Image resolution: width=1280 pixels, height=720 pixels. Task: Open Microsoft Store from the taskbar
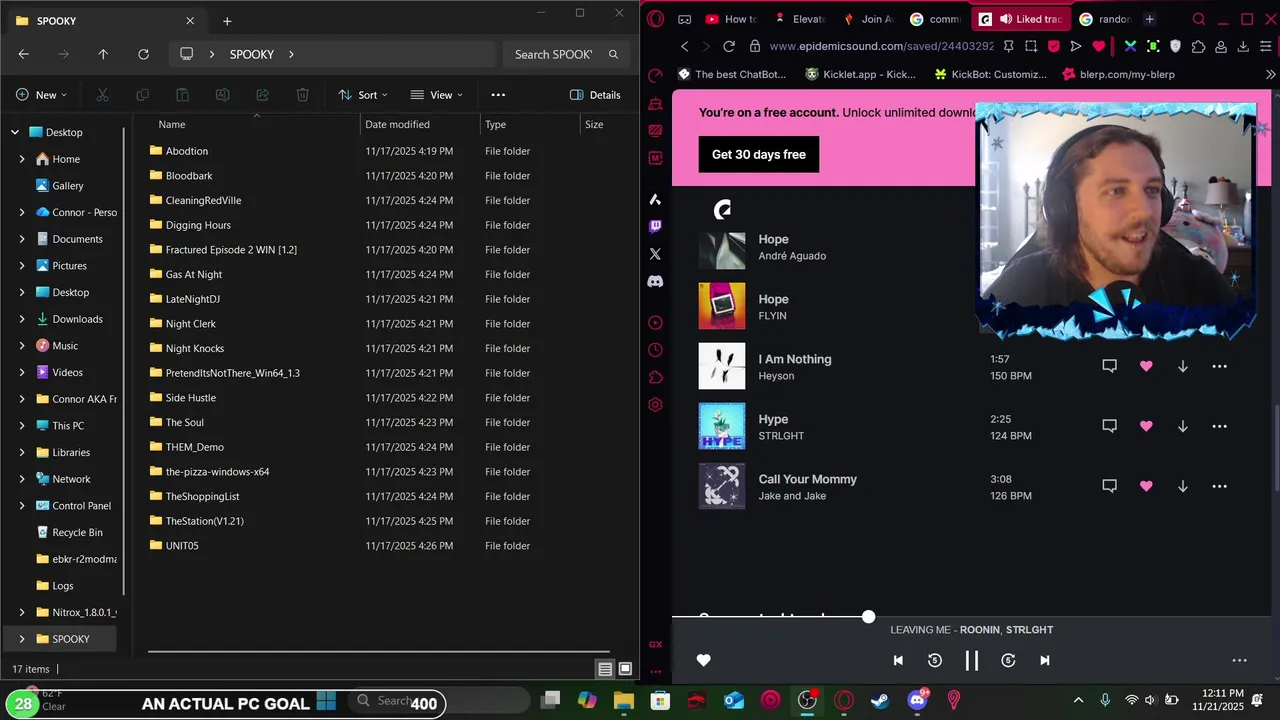point(660,701)
